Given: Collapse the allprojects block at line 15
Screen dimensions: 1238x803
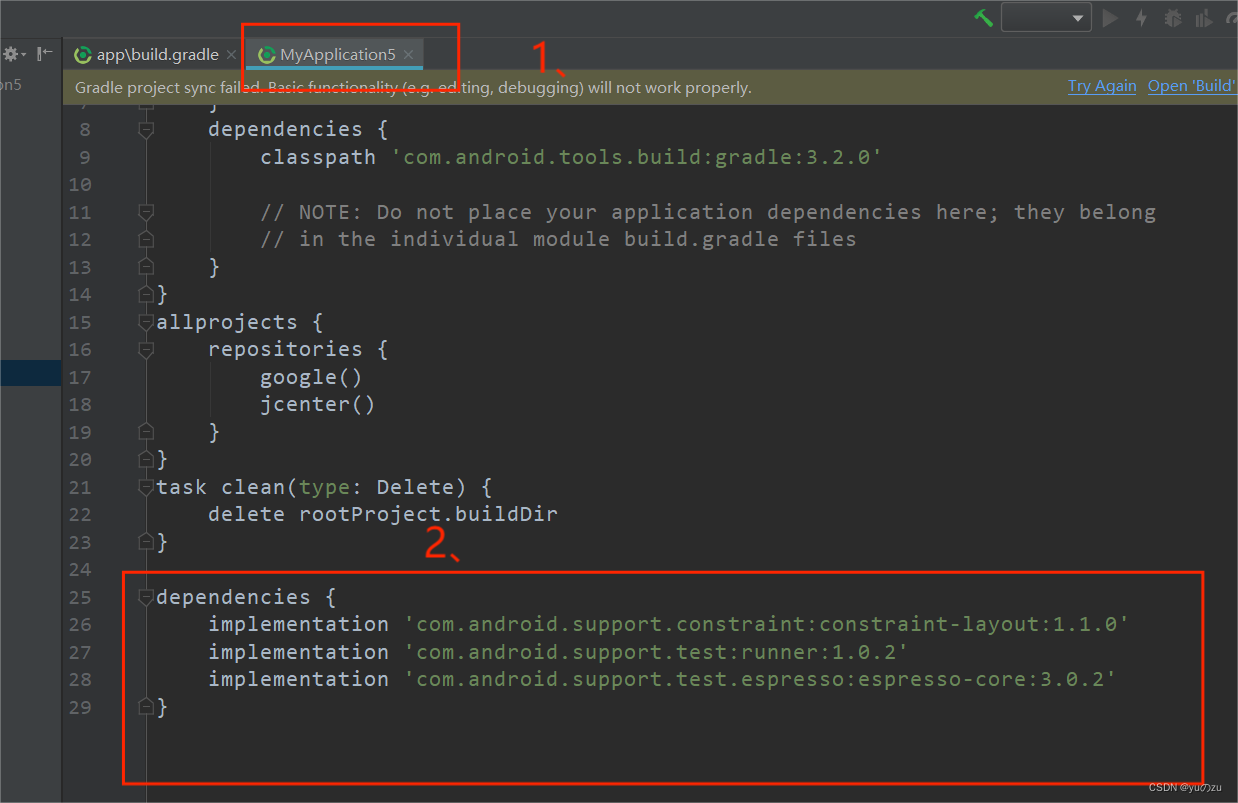Looking at the screenshot, I should (x=146, y=322).
